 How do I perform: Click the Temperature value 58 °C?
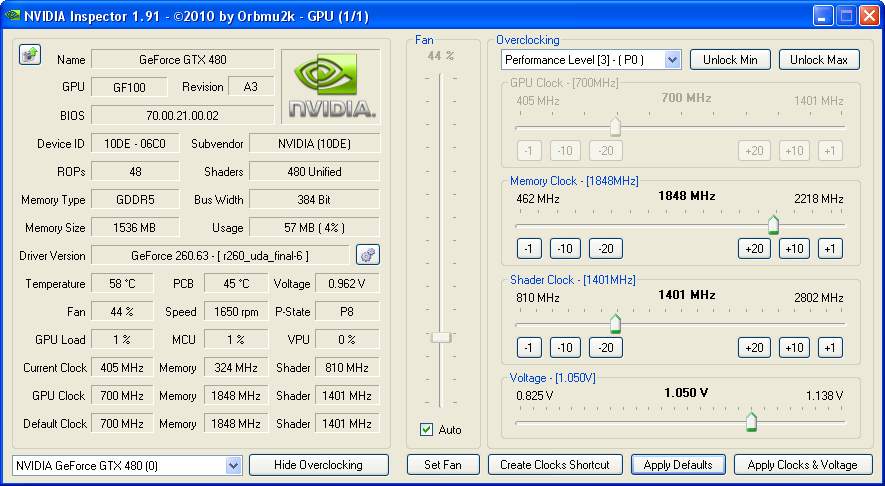pyautogui.click(x=122, y=283)
